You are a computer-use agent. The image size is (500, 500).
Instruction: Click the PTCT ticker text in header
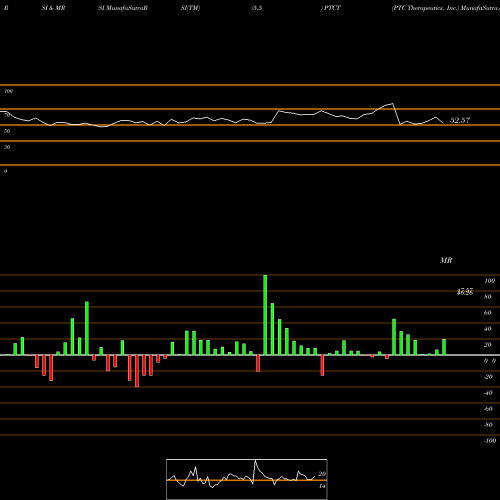tap(332, 8)
